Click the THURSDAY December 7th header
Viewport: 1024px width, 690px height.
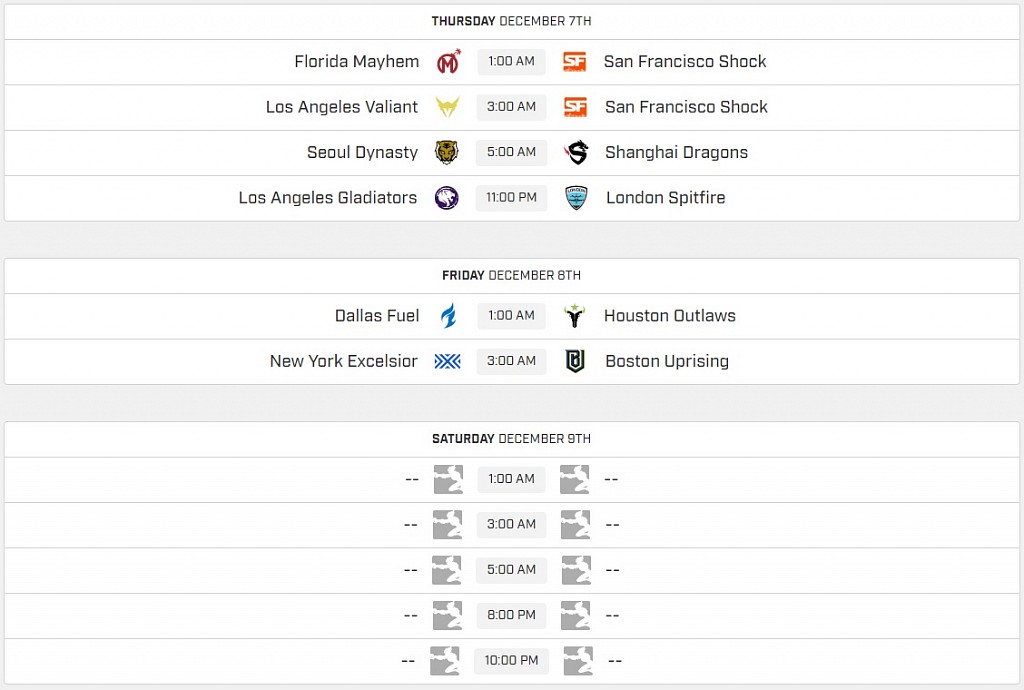point(511,20)
